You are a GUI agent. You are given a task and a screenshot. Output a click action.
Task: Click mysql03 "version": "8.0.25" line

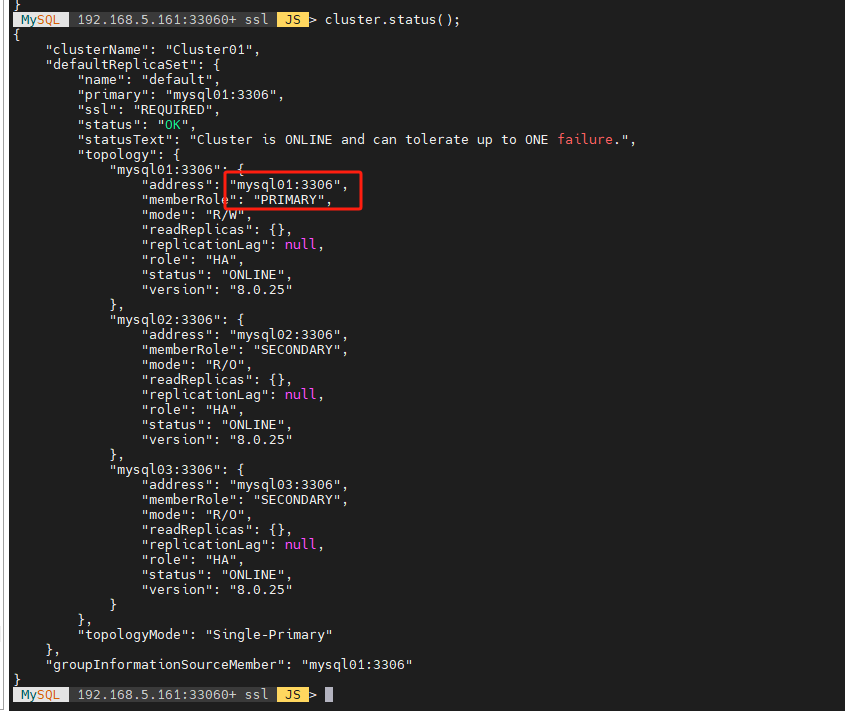pyautogui.click(x=217, y=590)
